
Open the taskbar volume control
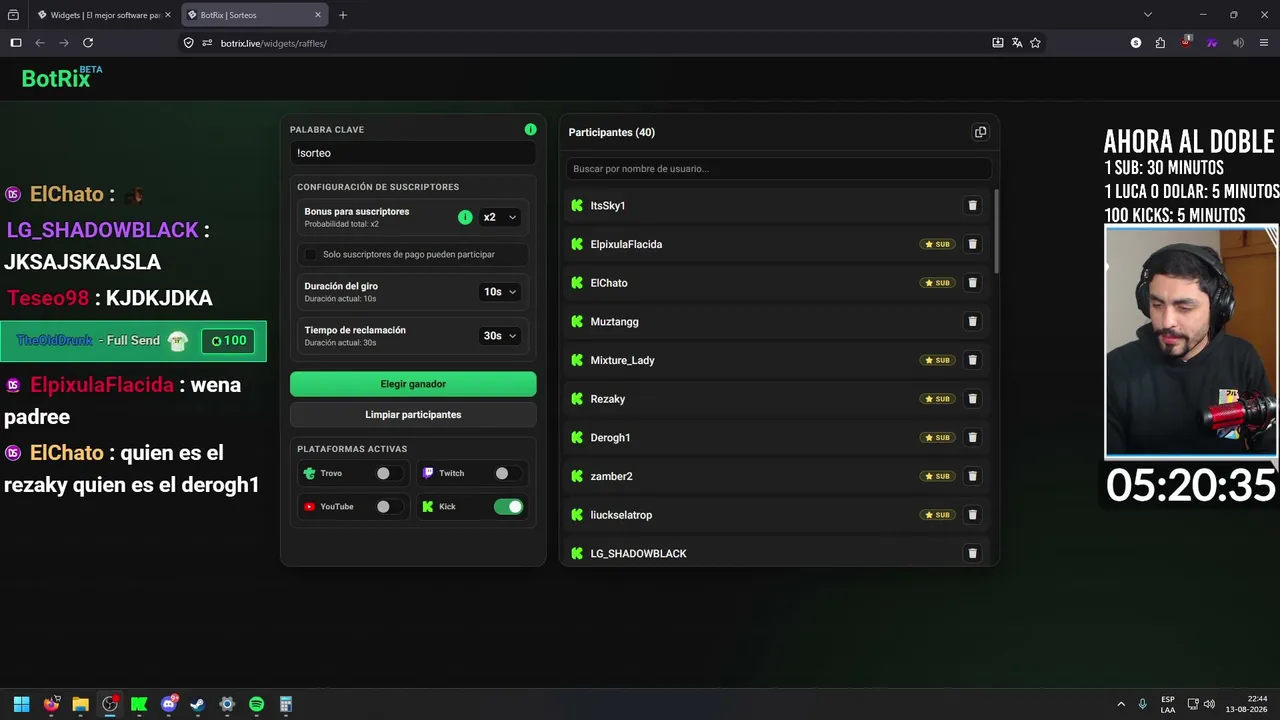click(1209, 704)
